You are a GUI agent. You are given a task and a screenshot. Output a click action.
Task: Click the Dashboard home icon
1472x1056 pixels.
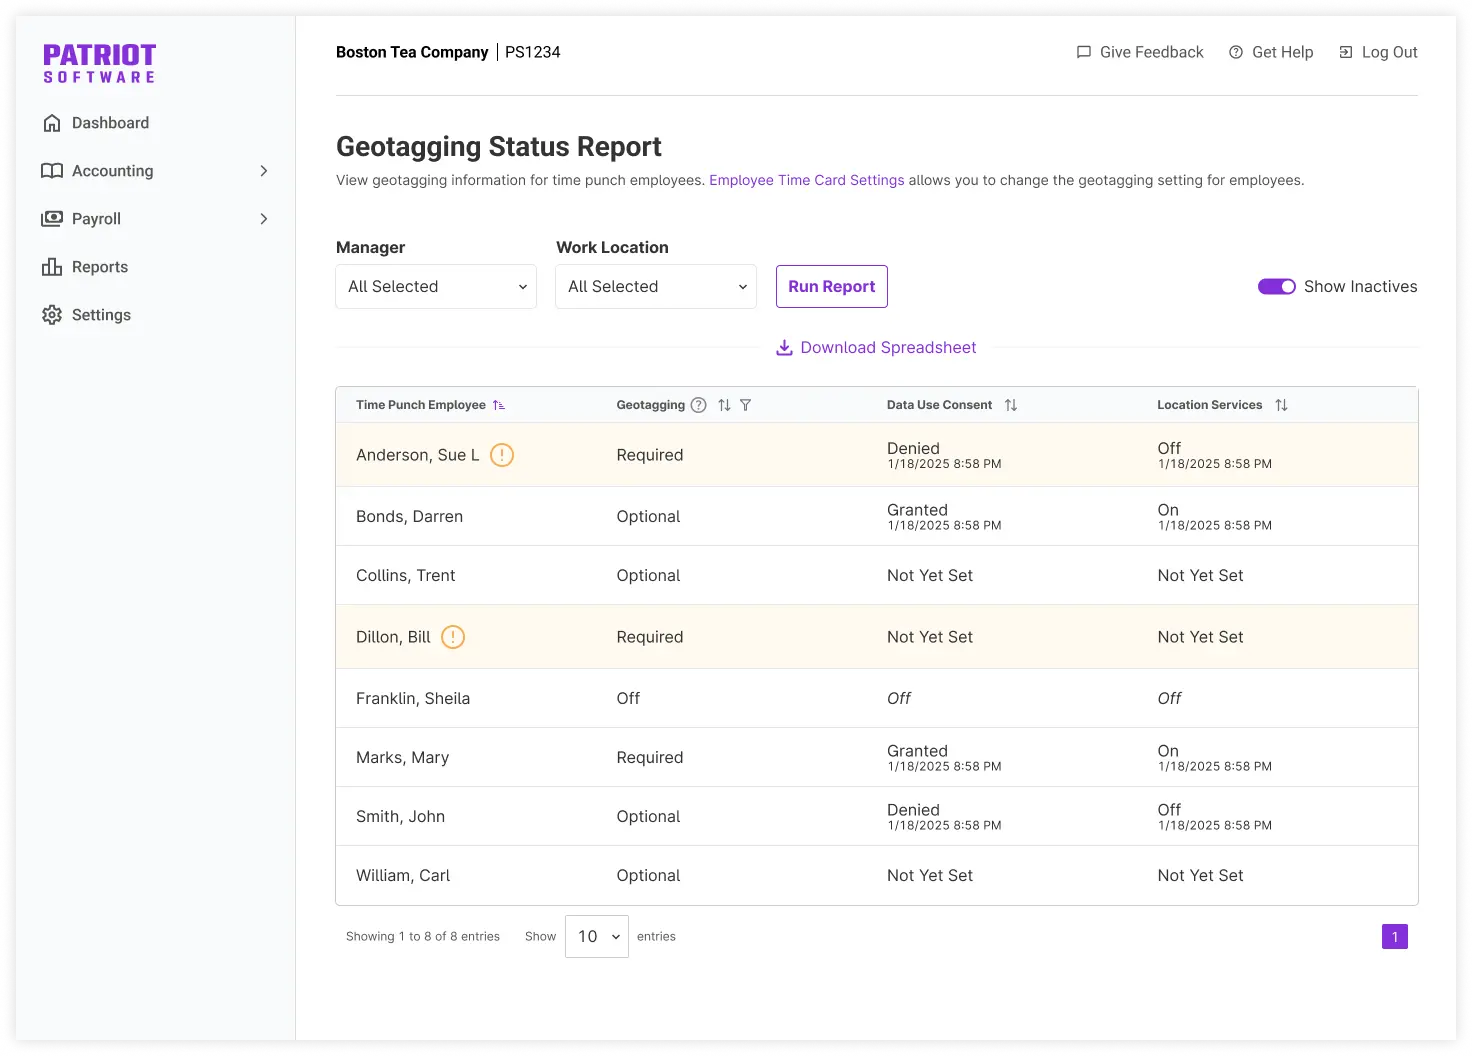52,123
